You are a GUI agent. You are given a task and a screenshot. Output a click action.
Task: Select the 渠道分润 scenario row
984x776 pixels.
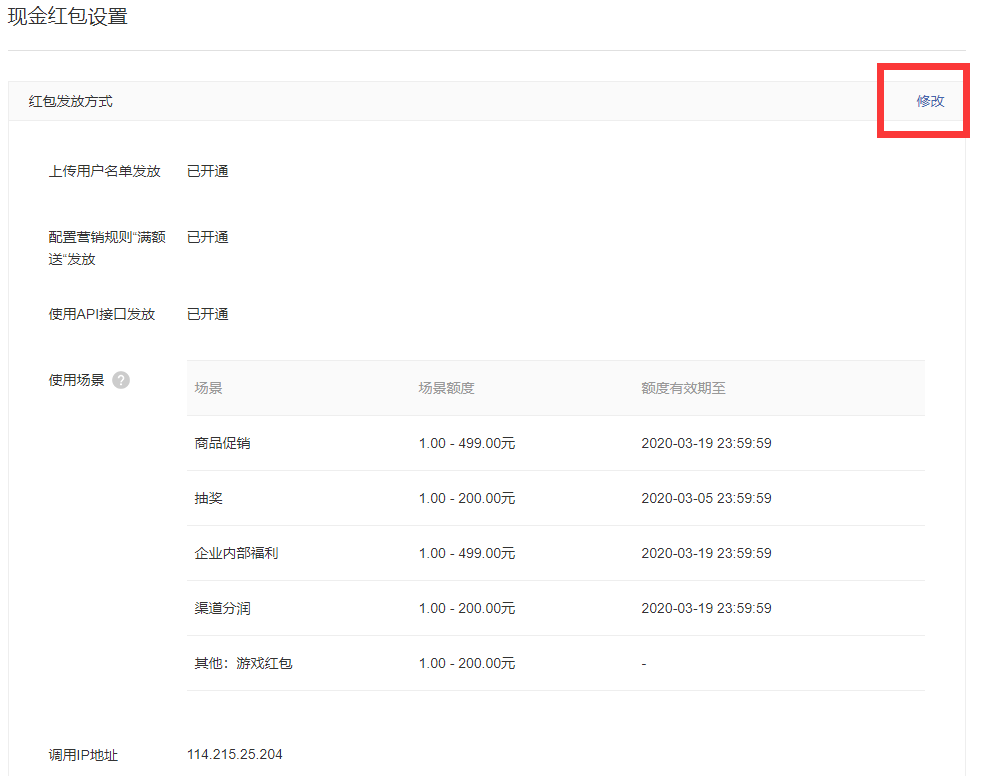[x=223, y=608]
